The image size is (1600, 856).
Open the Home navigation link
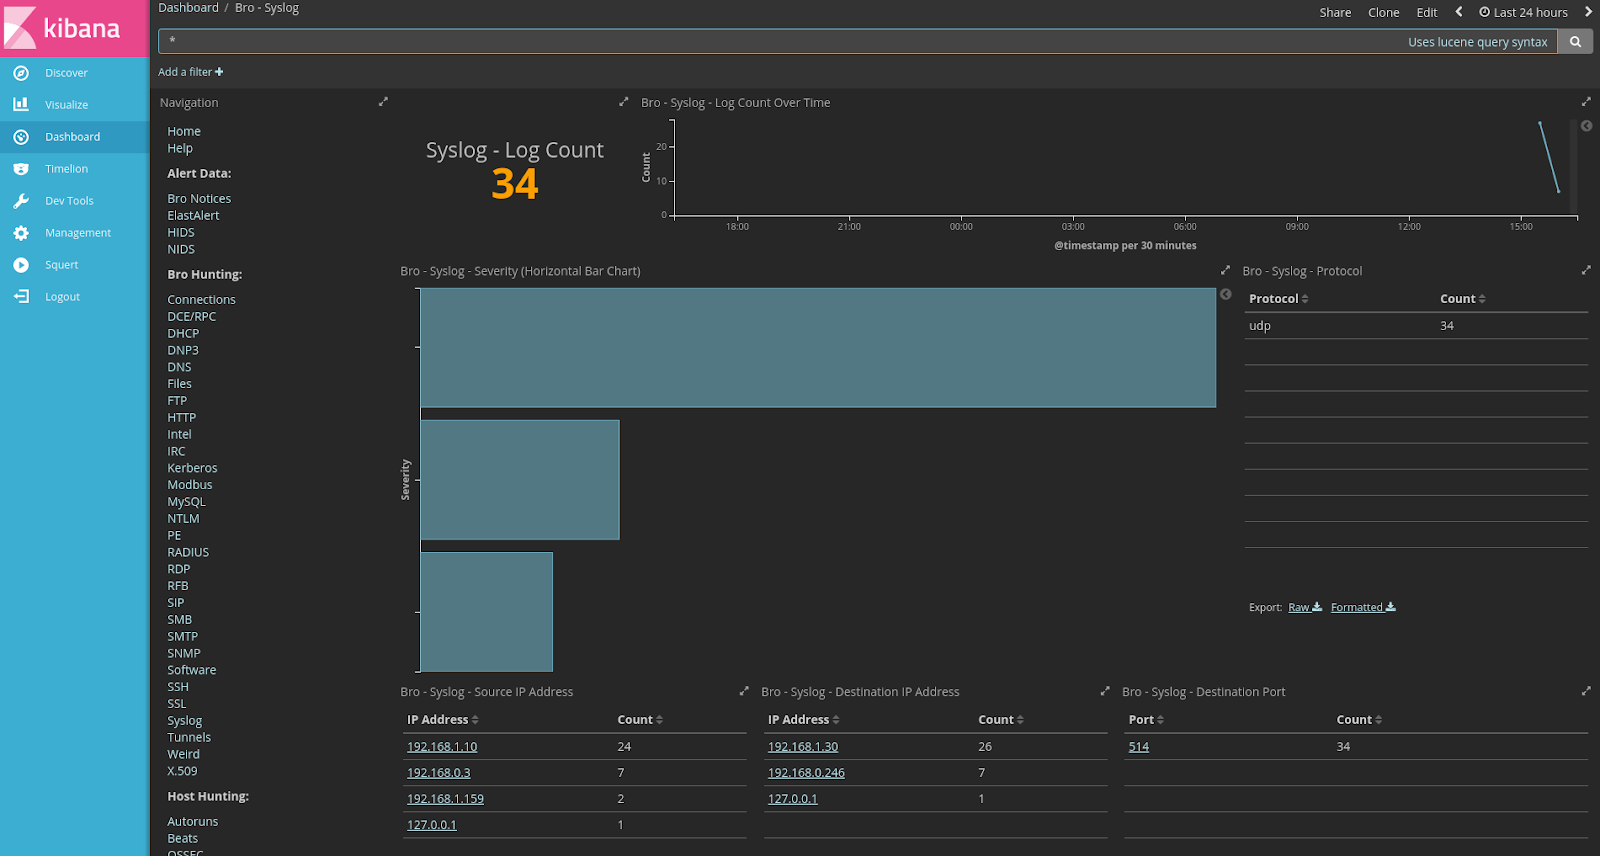point(184,131)
